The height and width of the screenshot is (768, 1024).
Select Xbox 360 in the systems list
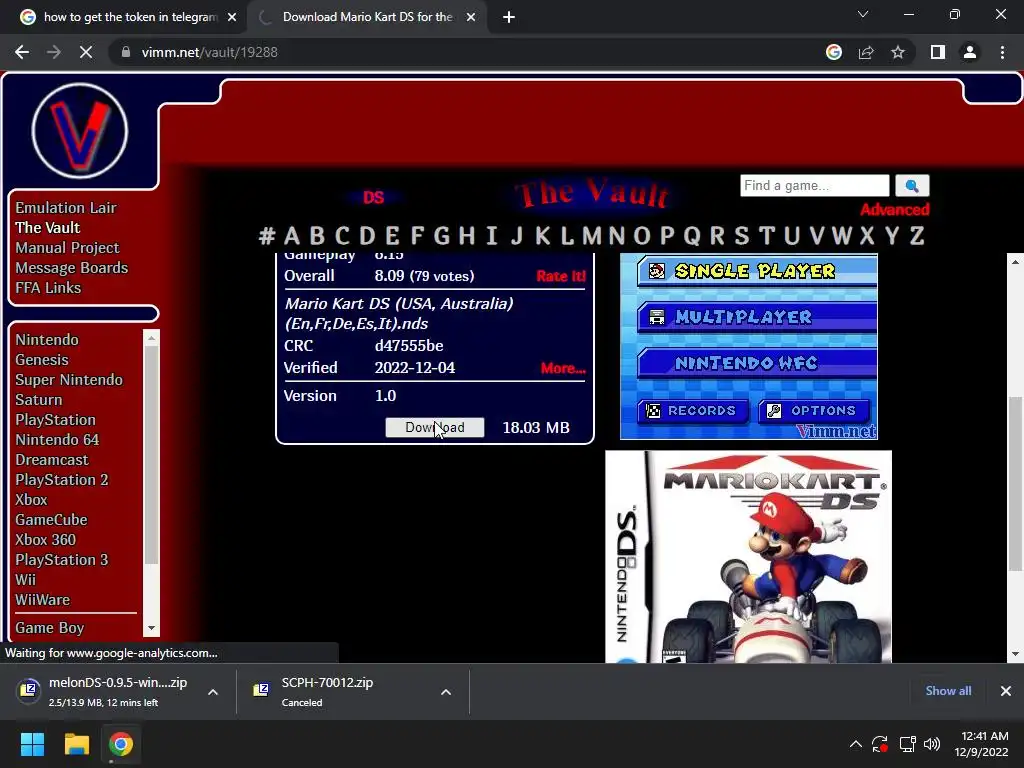(x=46, y=540)
